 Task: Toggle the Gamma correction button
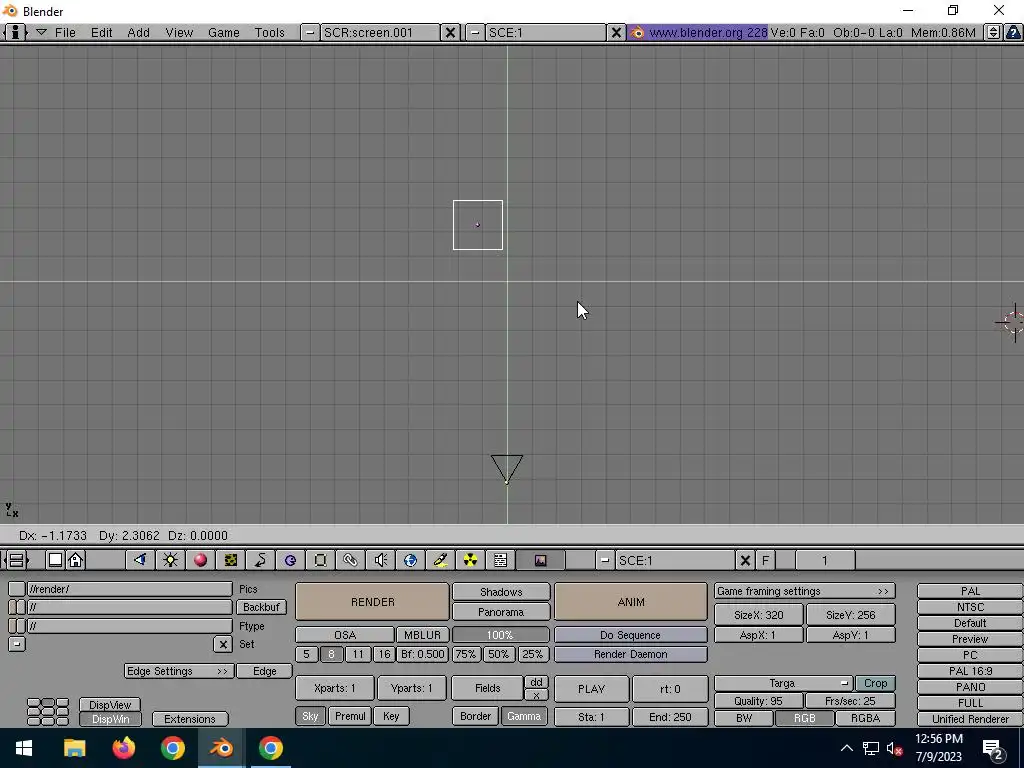point(524,716)
